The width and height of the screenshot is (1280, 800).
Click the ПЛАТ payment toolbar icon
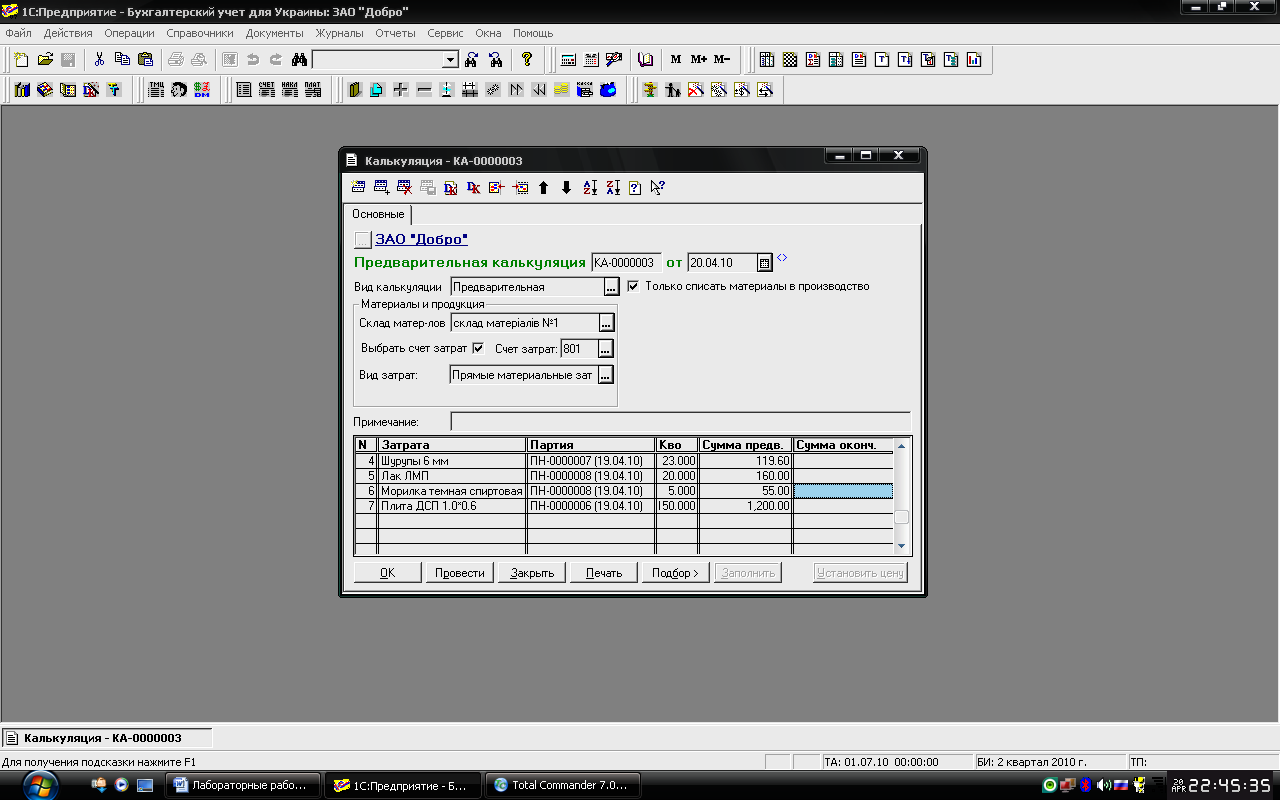click(313, 90)
